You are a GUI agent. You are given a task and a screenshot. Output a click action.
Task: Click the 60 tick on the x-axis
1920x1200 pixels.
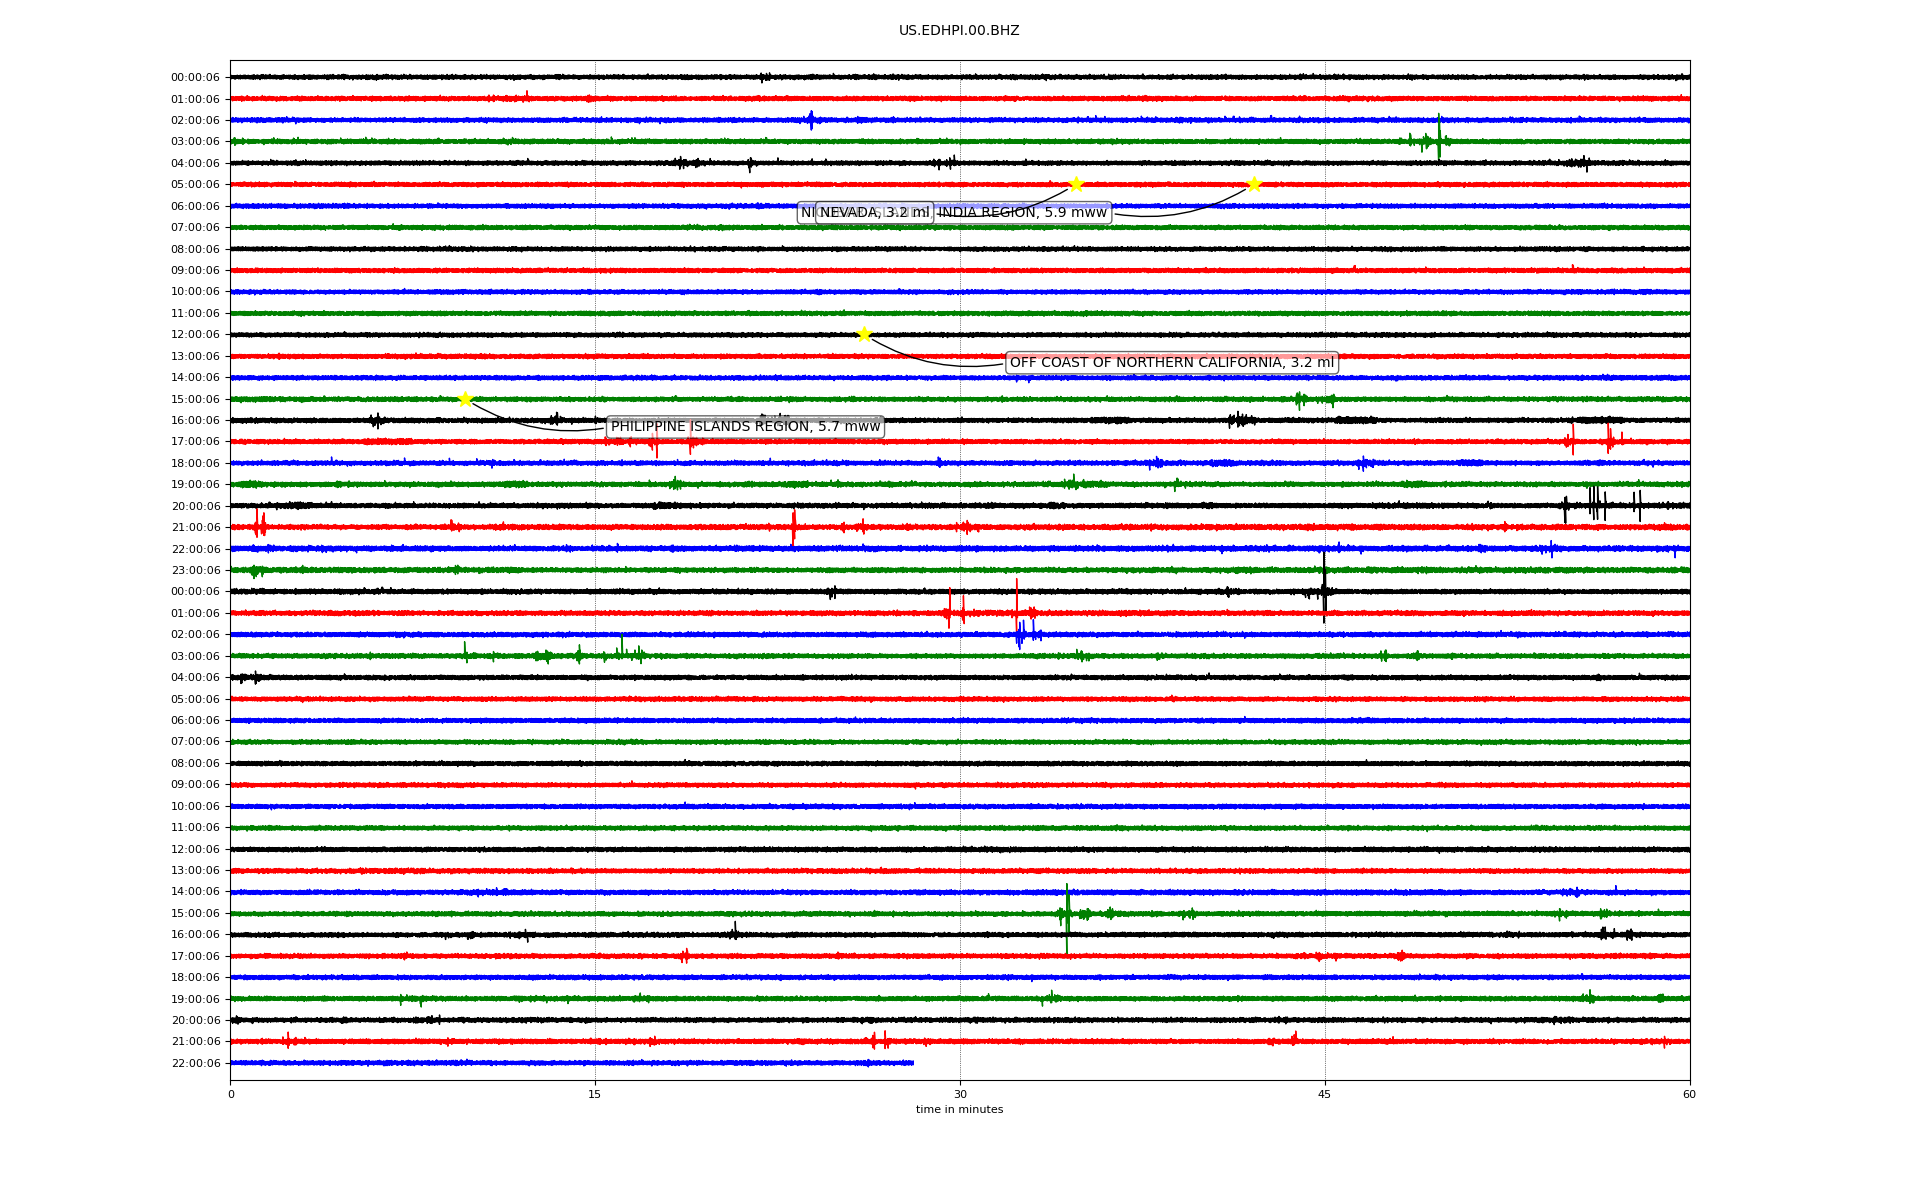click(x=1689, y=1094)
